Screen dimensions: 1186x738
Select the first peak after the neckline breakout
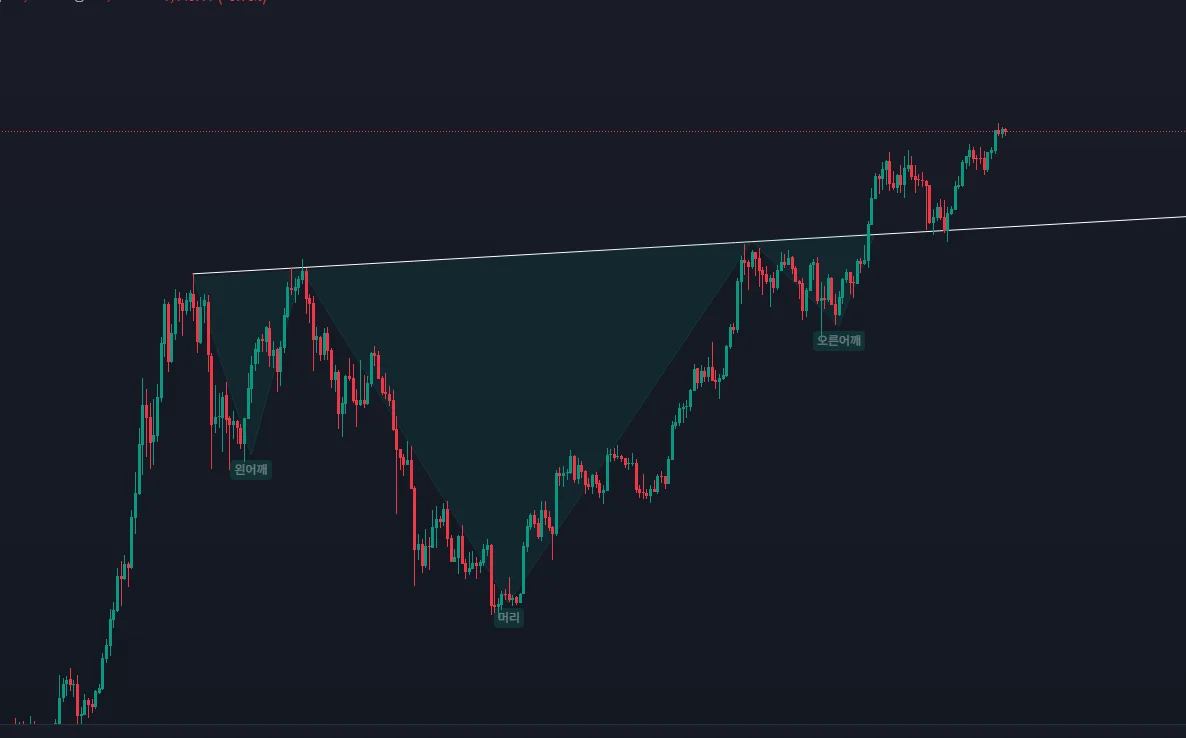pos(888,165)
